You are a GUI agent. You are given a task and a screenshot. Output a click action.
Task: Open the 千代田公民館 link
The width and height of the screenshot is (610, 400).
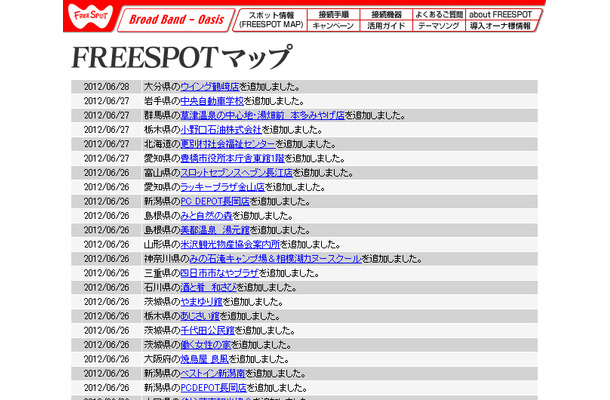click(208, 330)
